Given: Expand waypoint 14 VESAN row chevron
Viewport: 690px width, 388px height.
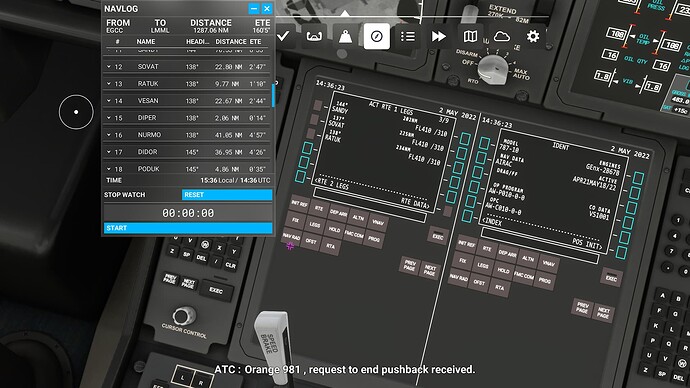Looking at the screenshot, I should 109,101.
